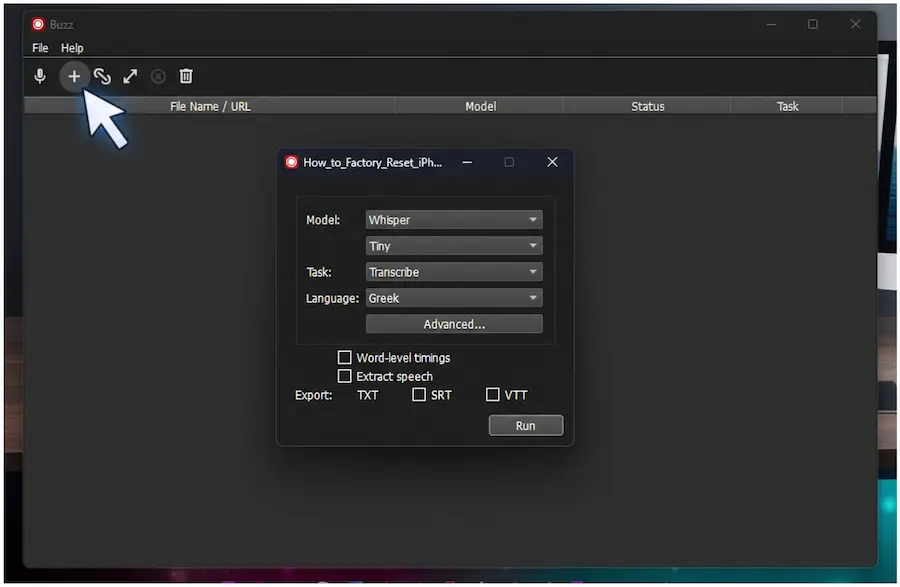Check the VTT export option
The width and height of the screenshot is (900, 587).
[492, 395]
